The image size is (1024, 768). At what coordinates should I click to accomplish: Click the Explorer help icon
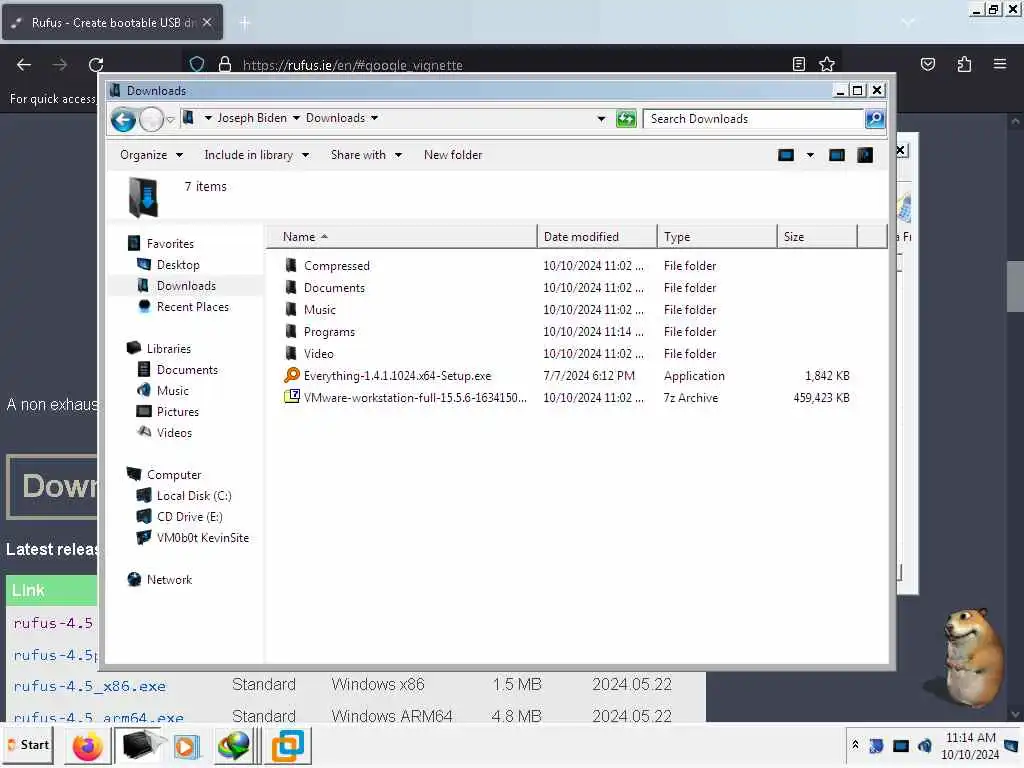pyautogui.click(x=865, y=155)
